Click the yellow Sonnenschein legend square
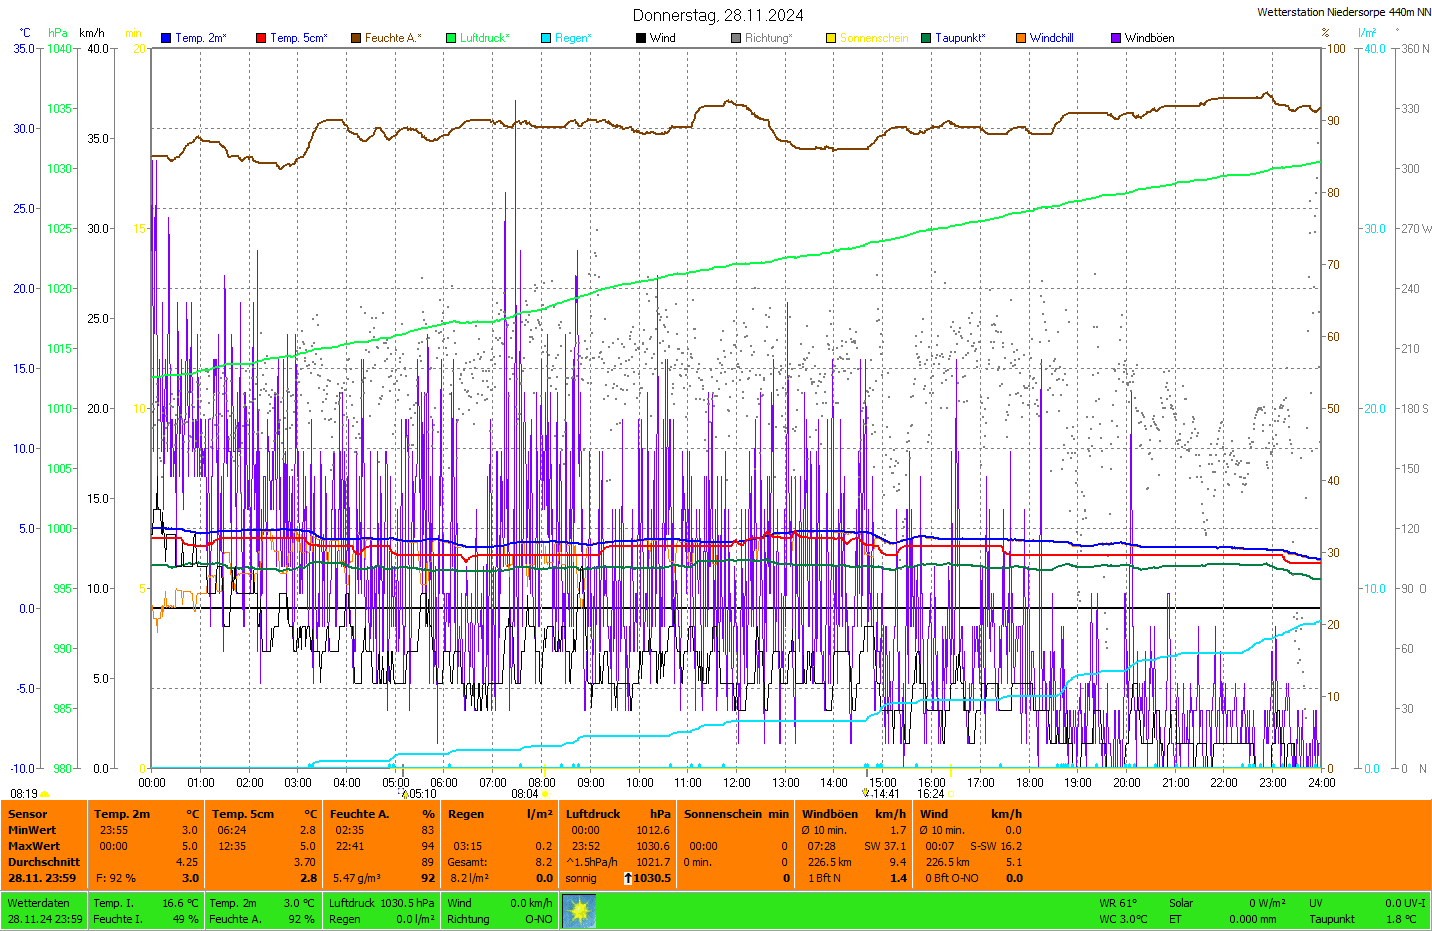 [831, 38]
